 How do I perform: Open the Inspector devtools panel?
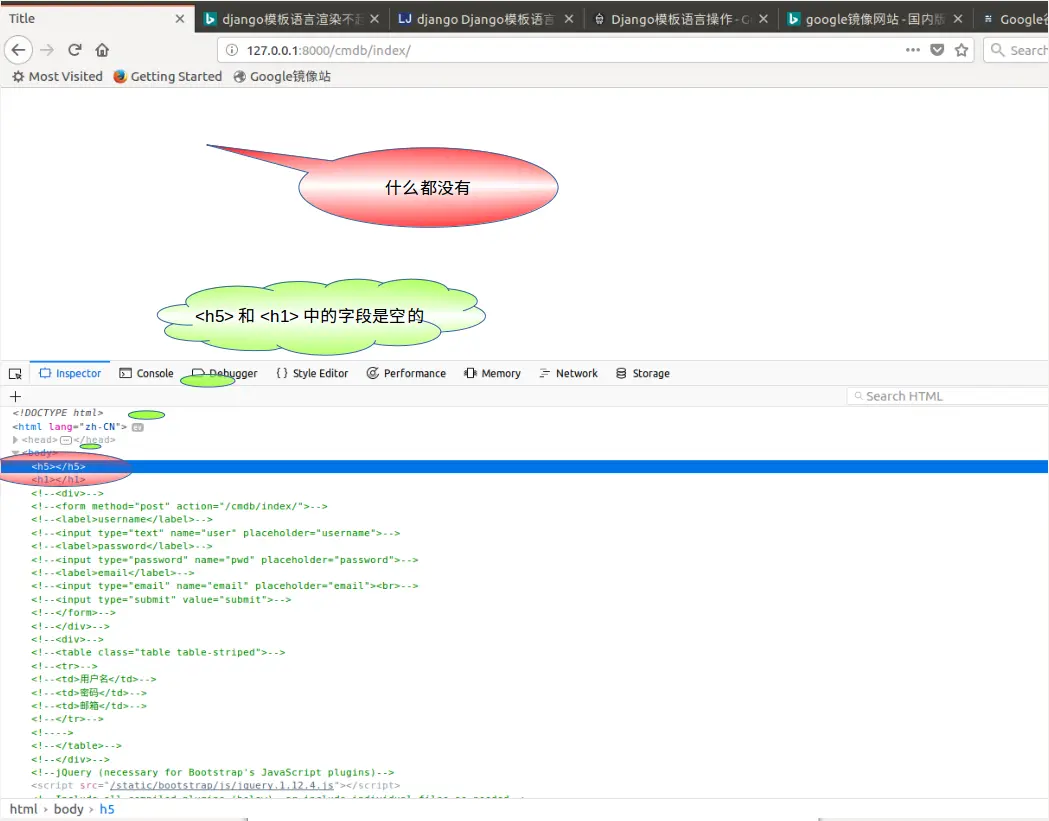[70, 373]
